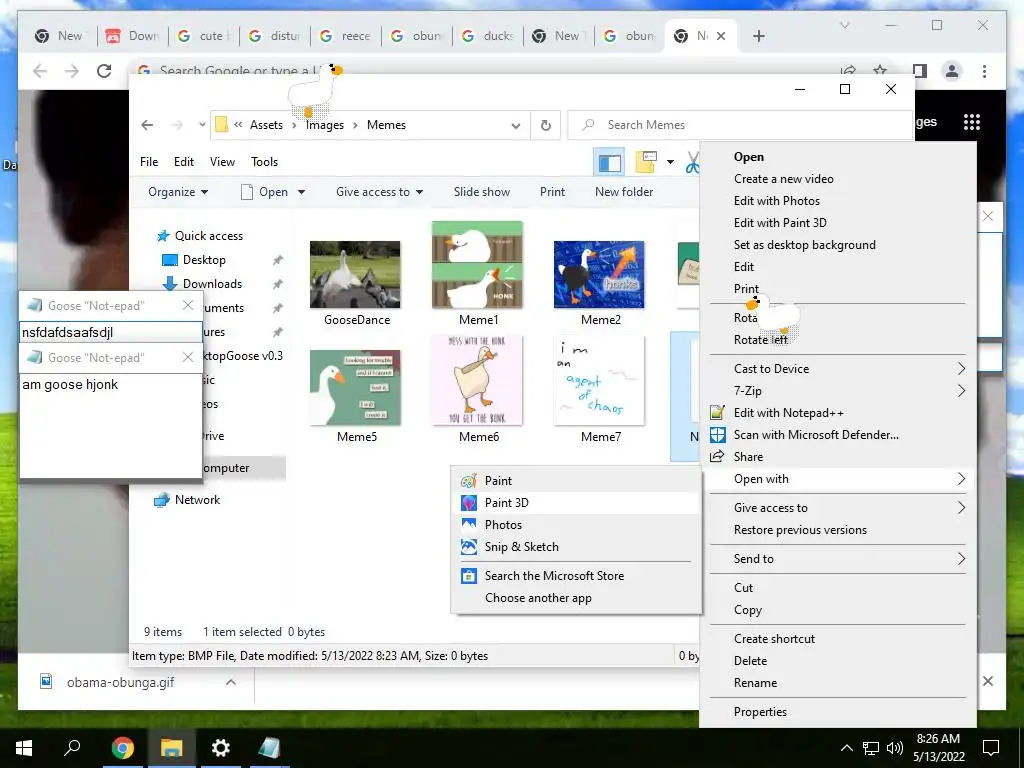Expand the 7-Zip submenu

click(838, 391)
